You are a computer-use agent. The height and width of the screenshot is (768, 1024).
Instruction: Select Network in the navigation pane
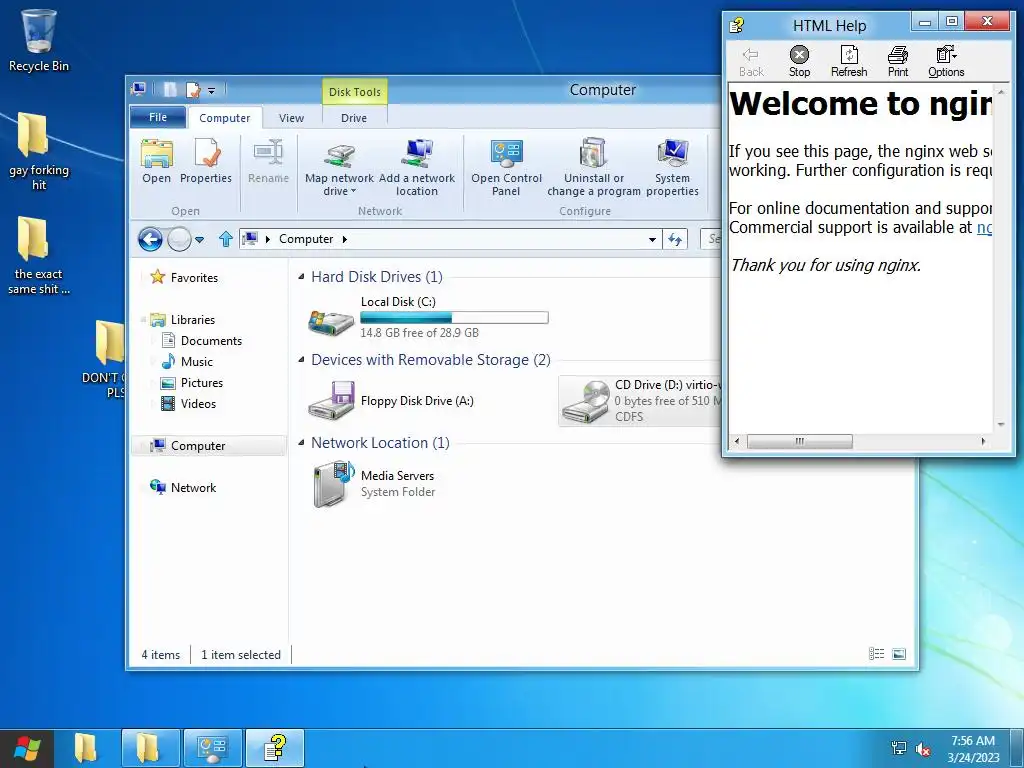click(193, 488)
